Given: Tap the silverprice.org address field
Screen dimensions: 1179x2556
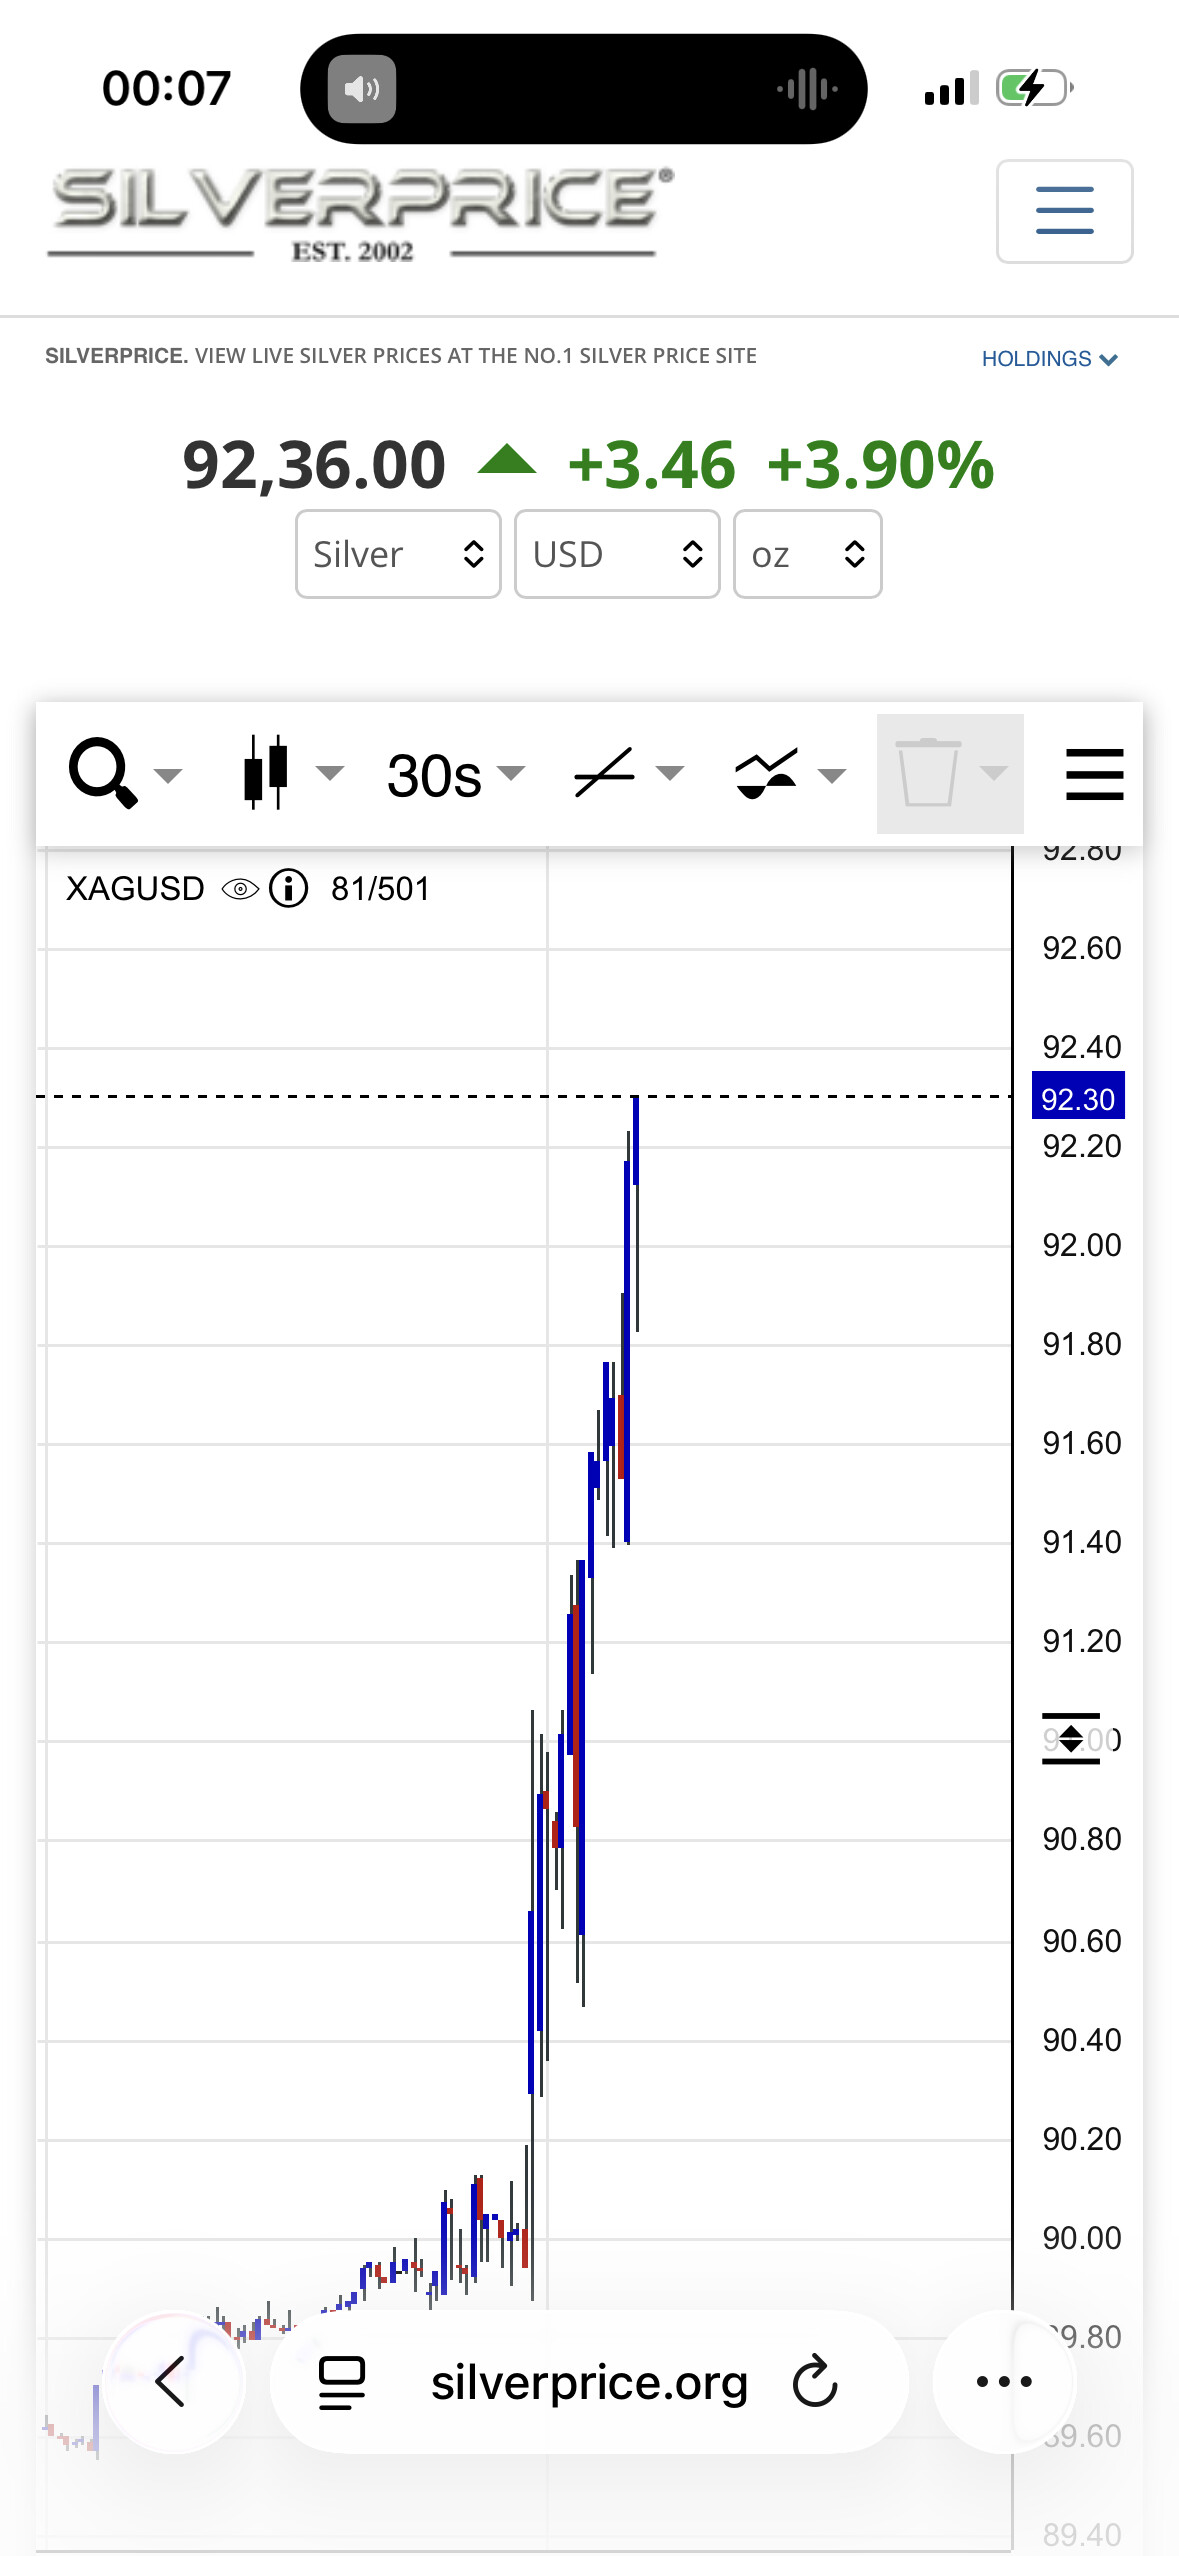Looking at the screenshot, I should click(589, 2382).
